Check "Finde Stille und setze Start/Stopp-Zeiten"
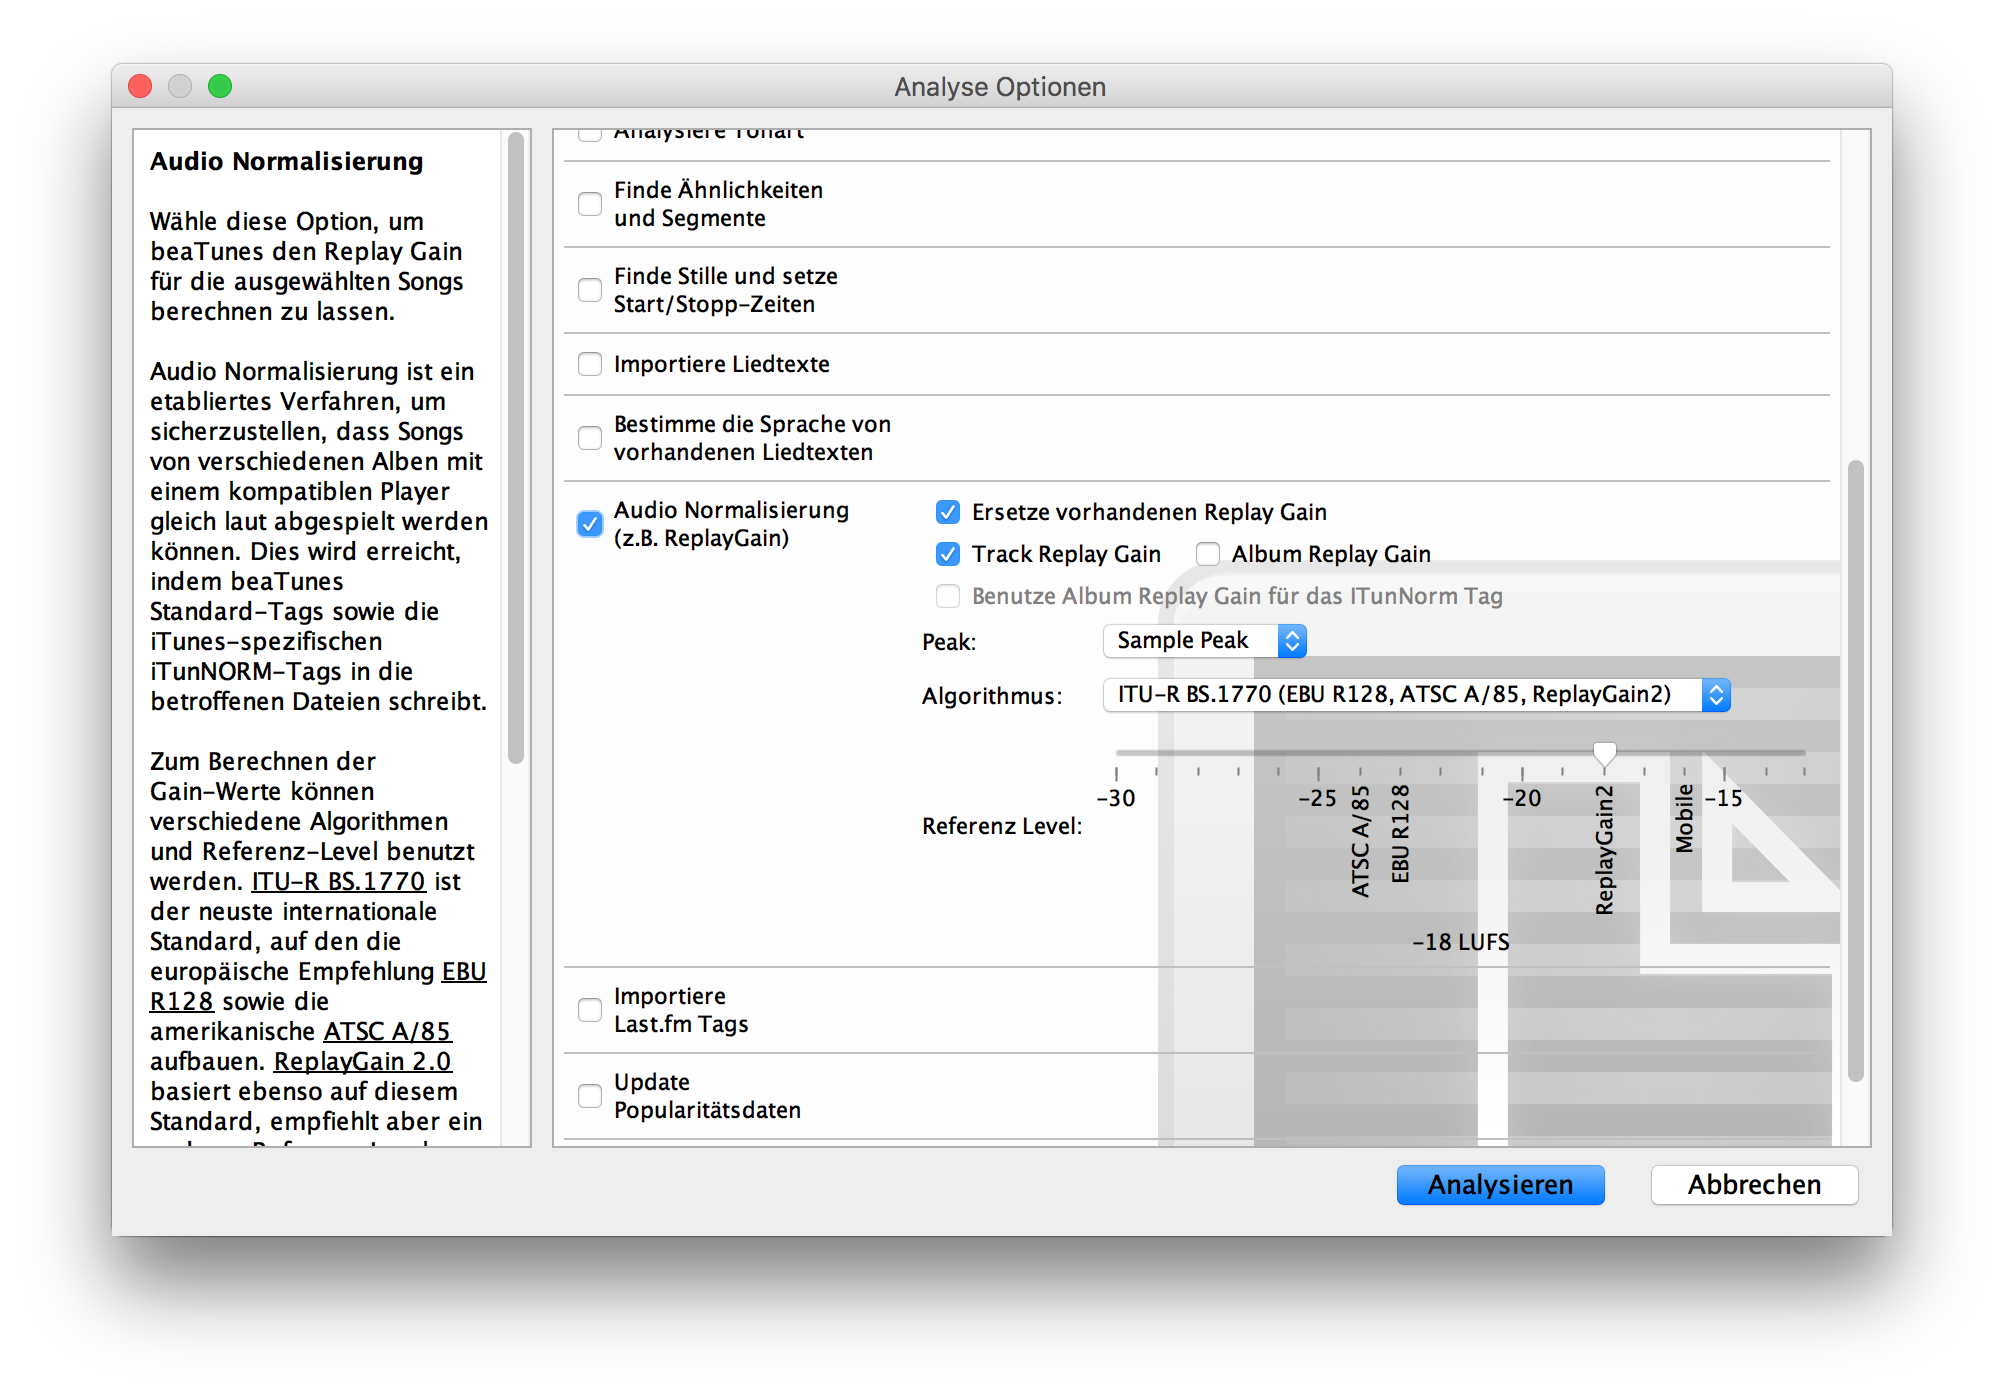Image resolution: width=2004 pixels, height=1396 pixels. [x=590, y=289]
